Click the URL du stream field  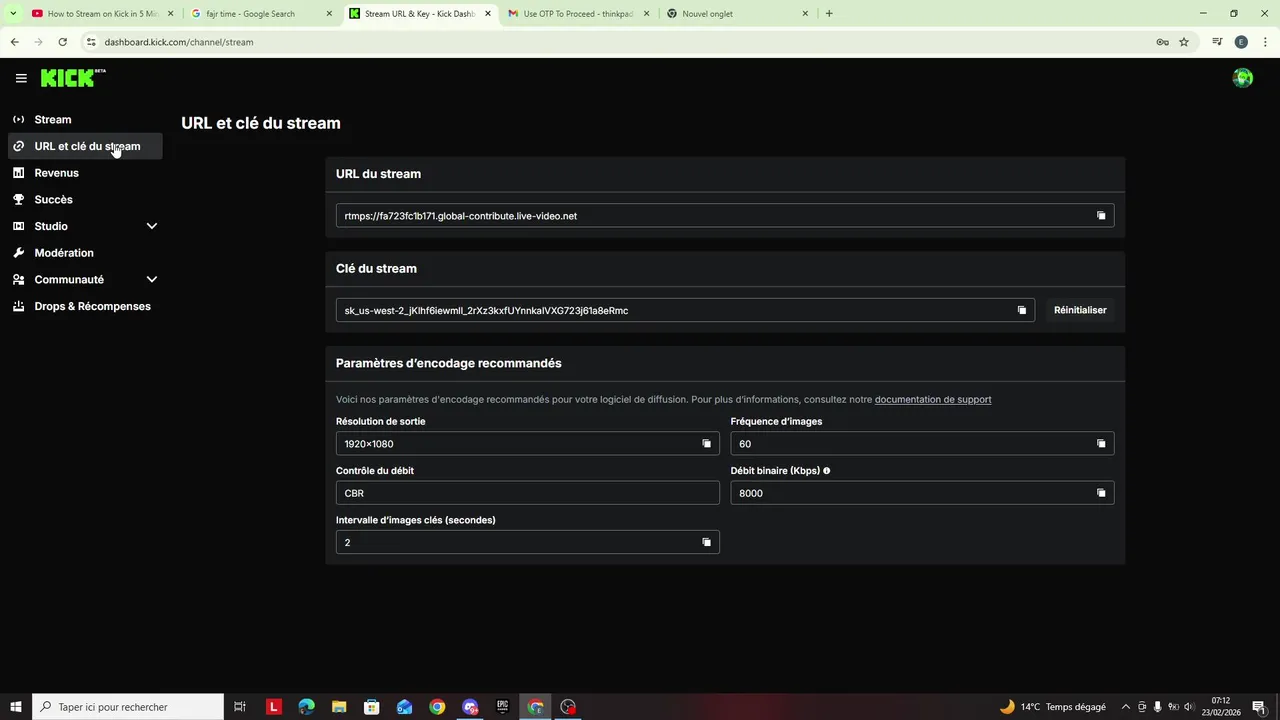click(x=725, y=216)
